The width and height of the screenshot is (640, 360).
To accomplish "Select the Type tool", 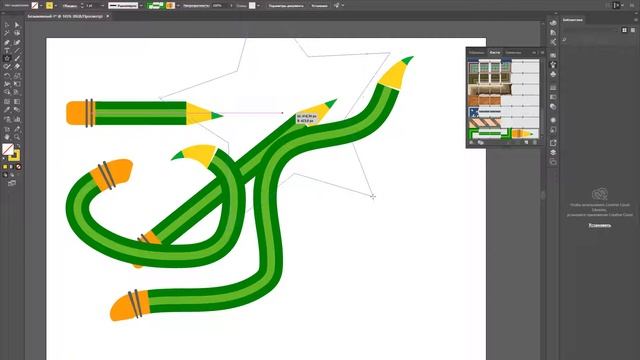I will pyautogui.click(x=7, y=51).
